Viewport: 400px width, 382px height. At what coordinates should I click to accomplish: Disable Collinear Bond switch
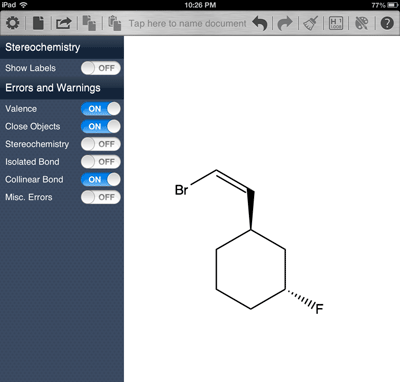pos(100,179)
